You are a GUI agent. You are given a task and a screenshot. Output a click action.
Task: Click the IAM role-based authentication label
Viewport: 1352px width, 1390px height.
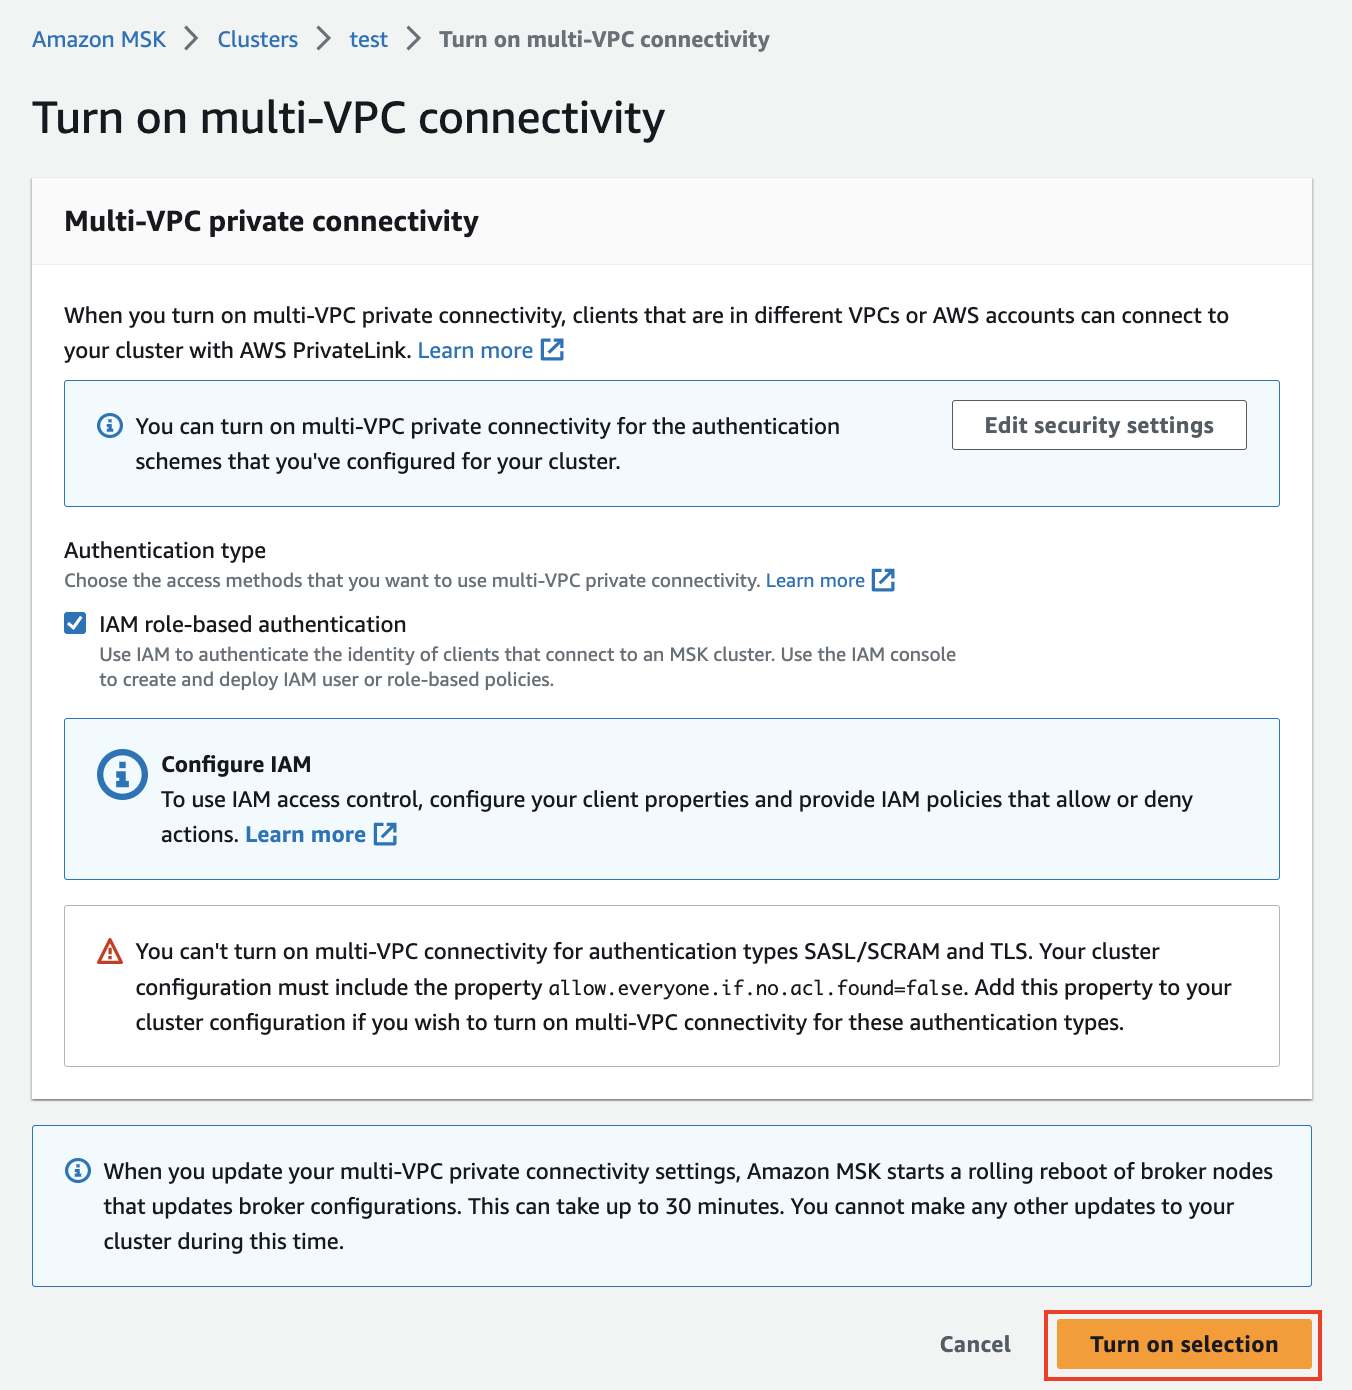pyautogui.click(x=252, y=624)
